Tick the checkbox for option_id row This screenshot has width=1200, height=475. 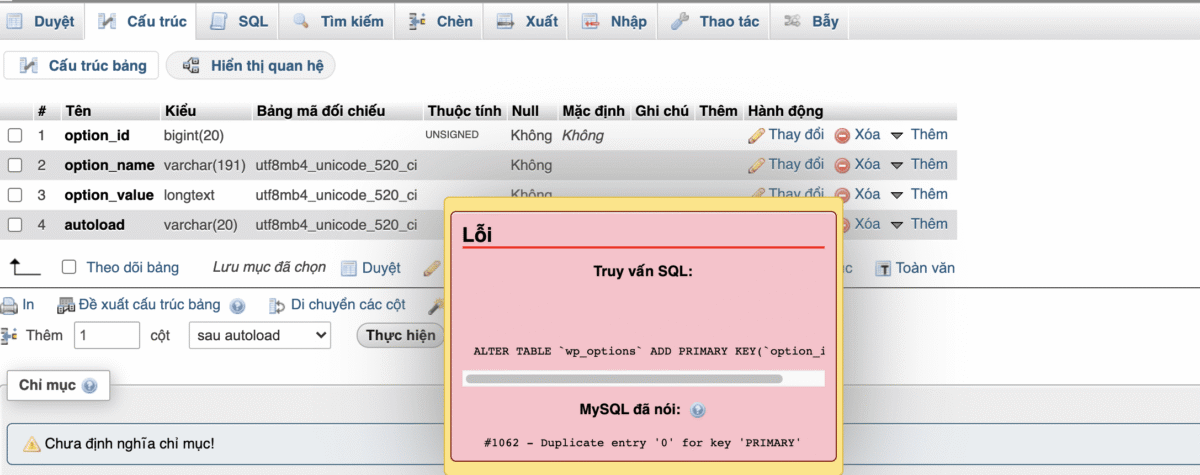click(x=15, y=135)
